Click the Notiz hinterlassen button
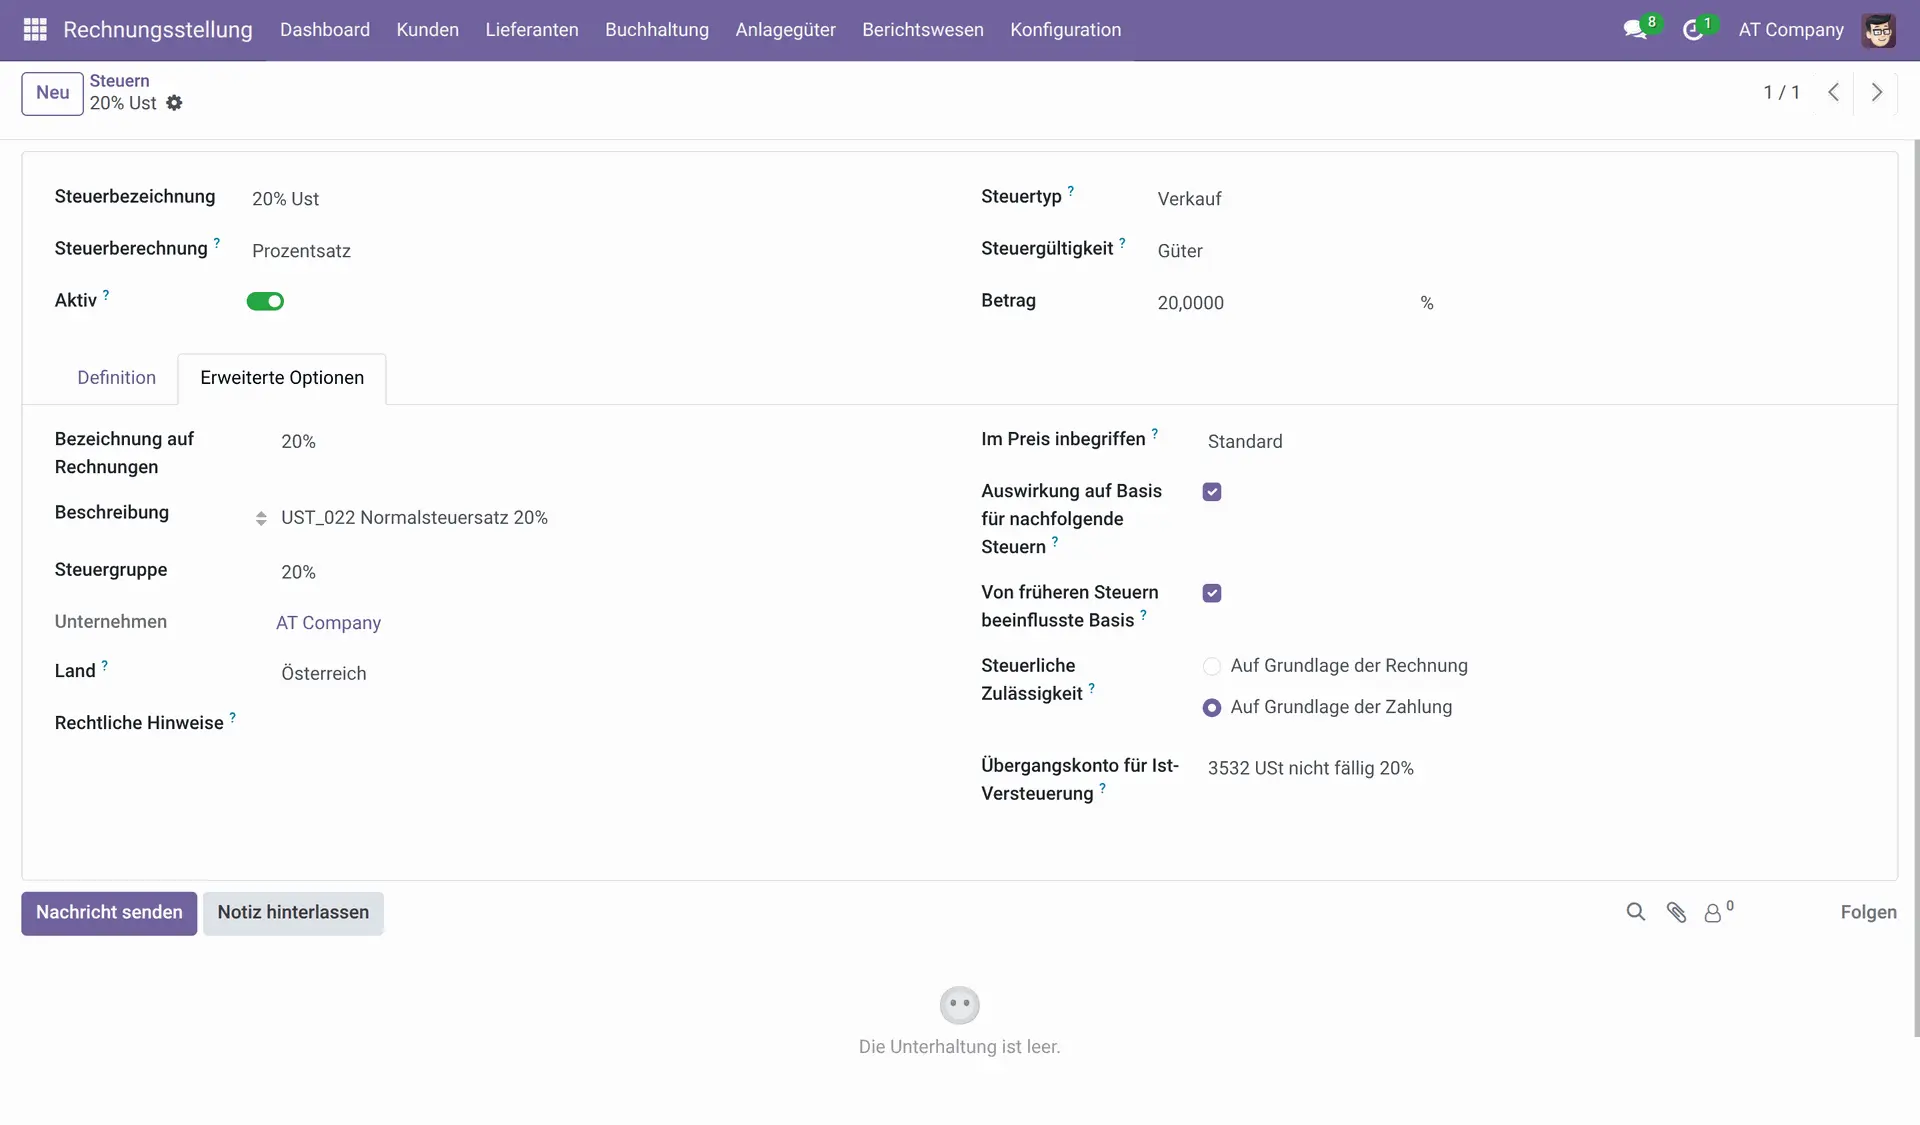Image resolution: width=1920 pixels, height=1125 pixels. pyautogui.click(x=293, y=913)
